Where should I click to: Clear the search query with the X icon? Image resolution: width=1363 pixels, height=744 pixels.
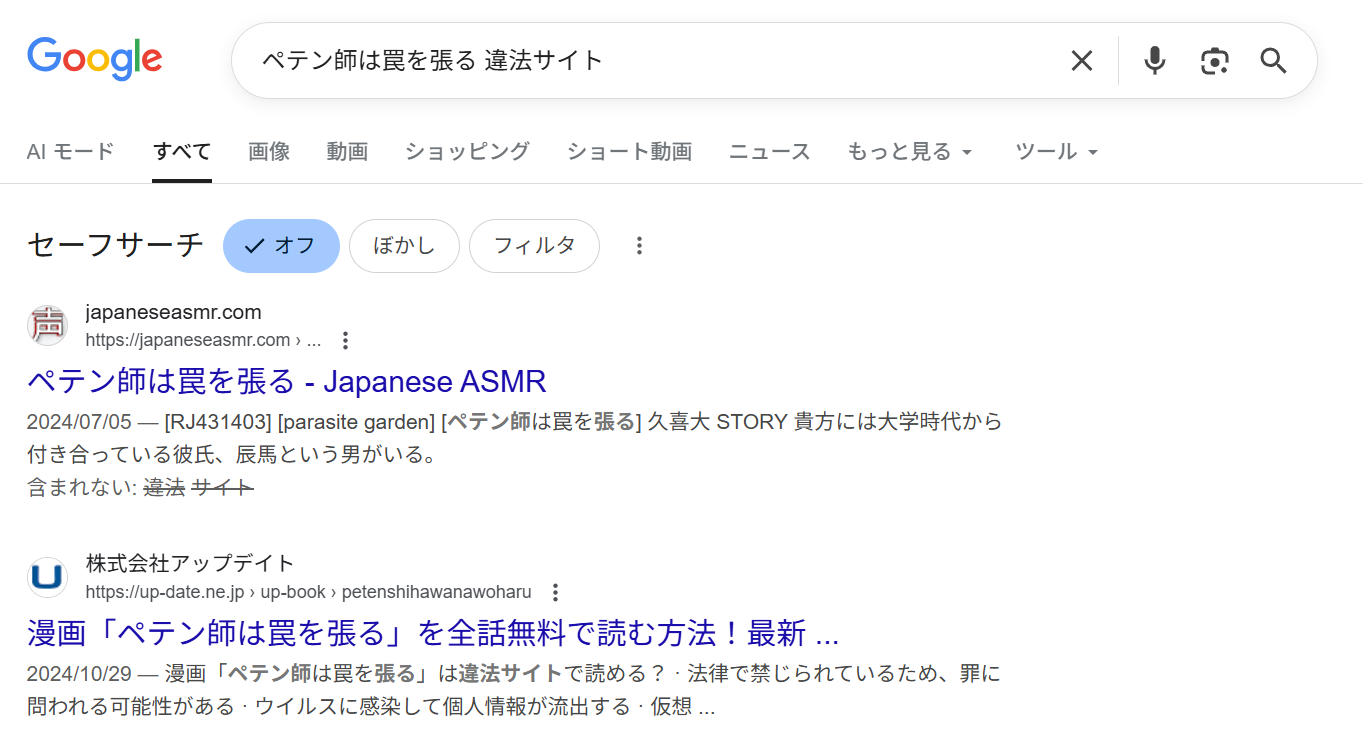pos(1081,61)
